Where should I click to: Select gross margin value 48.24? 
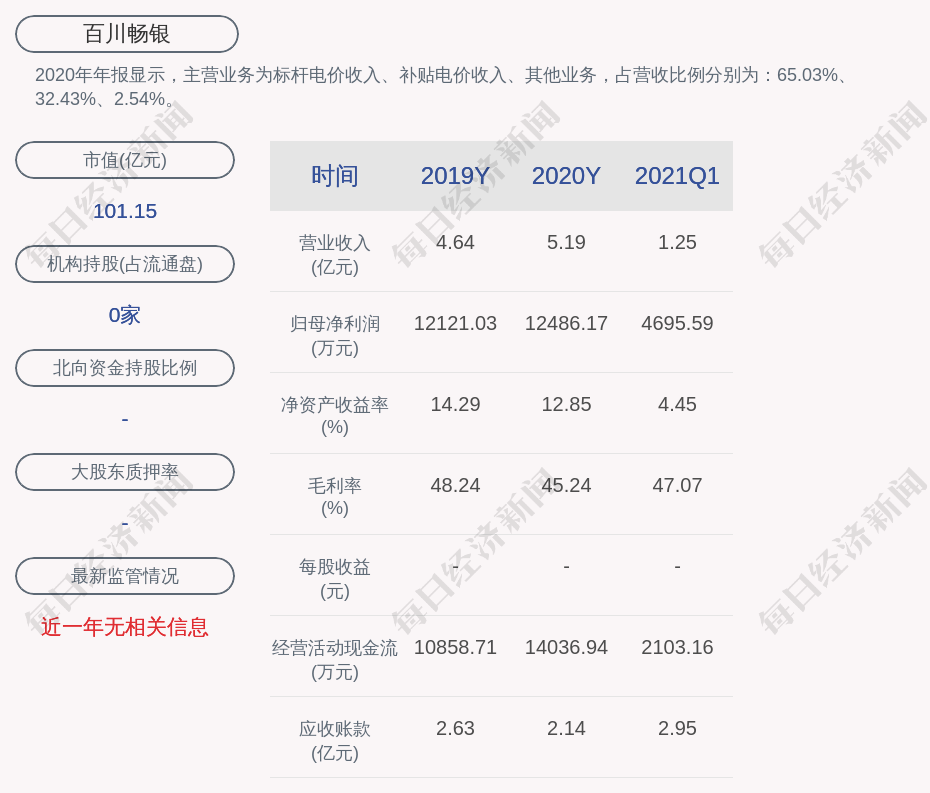click(x=456, y=486)
